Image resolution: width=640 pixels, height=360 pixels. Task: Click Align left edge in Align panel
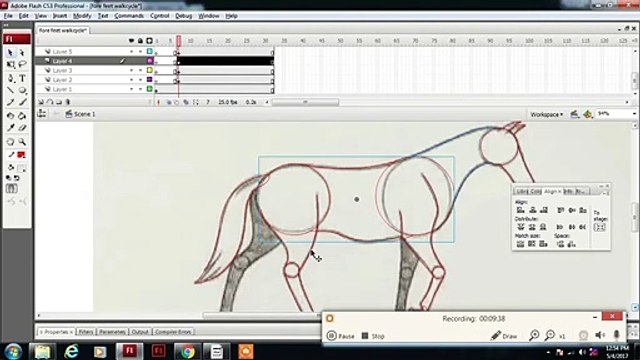[x=520, y=210]
